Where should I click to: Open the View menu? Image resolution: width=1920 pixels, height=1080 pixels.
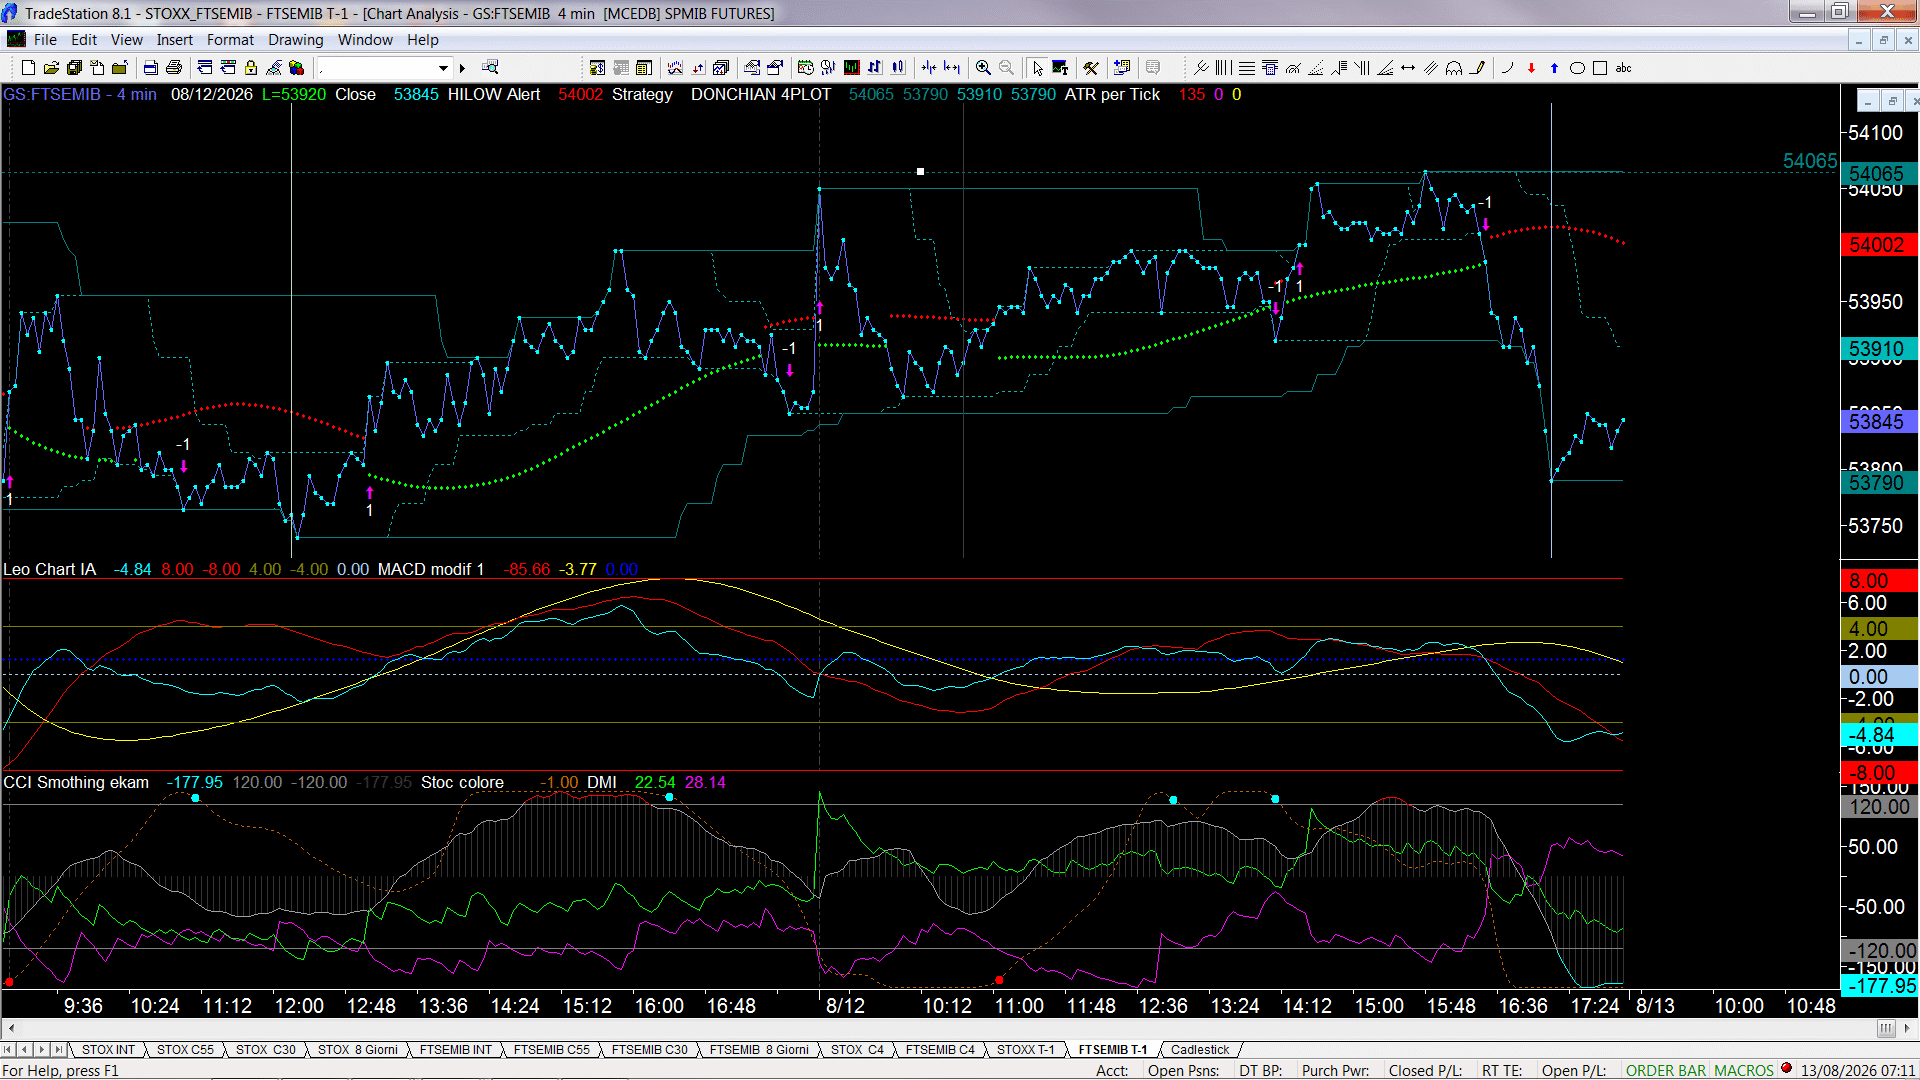pos(127,40)
